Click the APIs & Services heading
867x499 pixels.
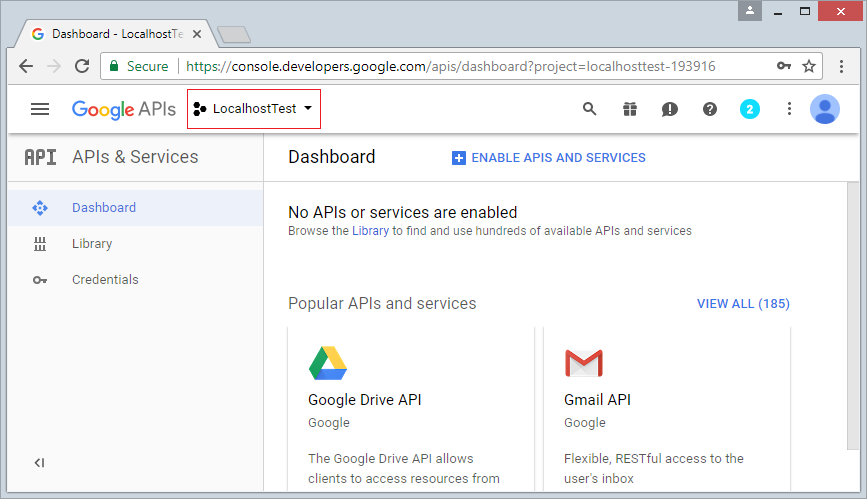coord(135,157)
